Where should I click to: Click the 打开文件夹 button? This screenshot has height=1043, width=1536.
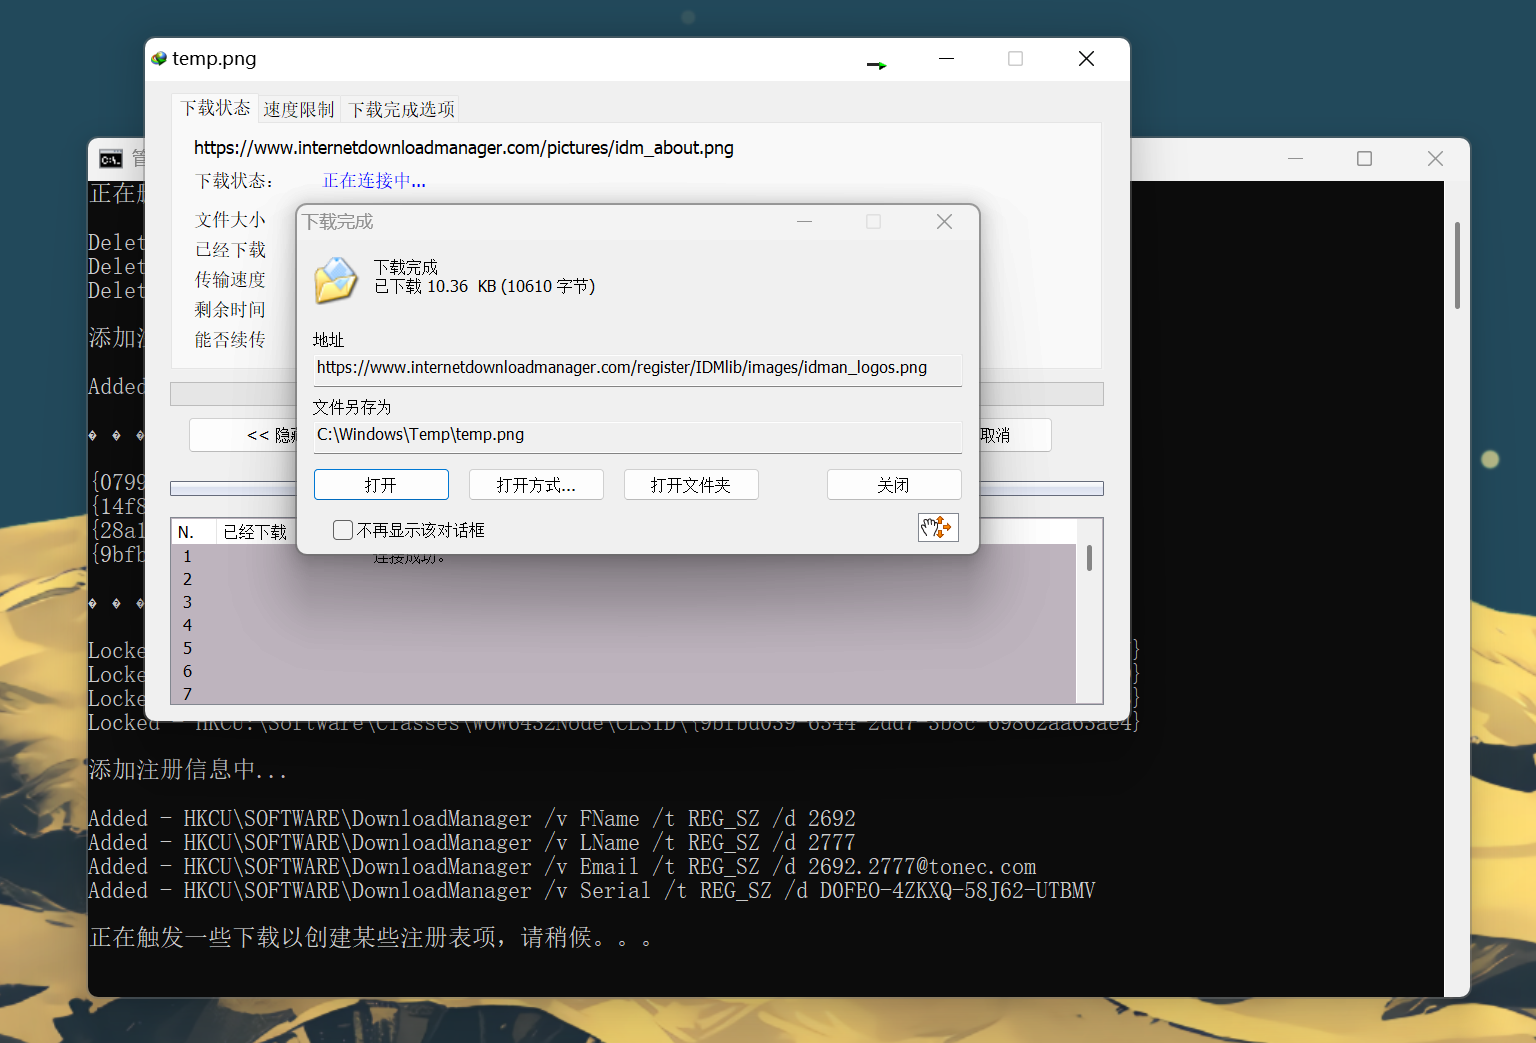click(691, 485)
